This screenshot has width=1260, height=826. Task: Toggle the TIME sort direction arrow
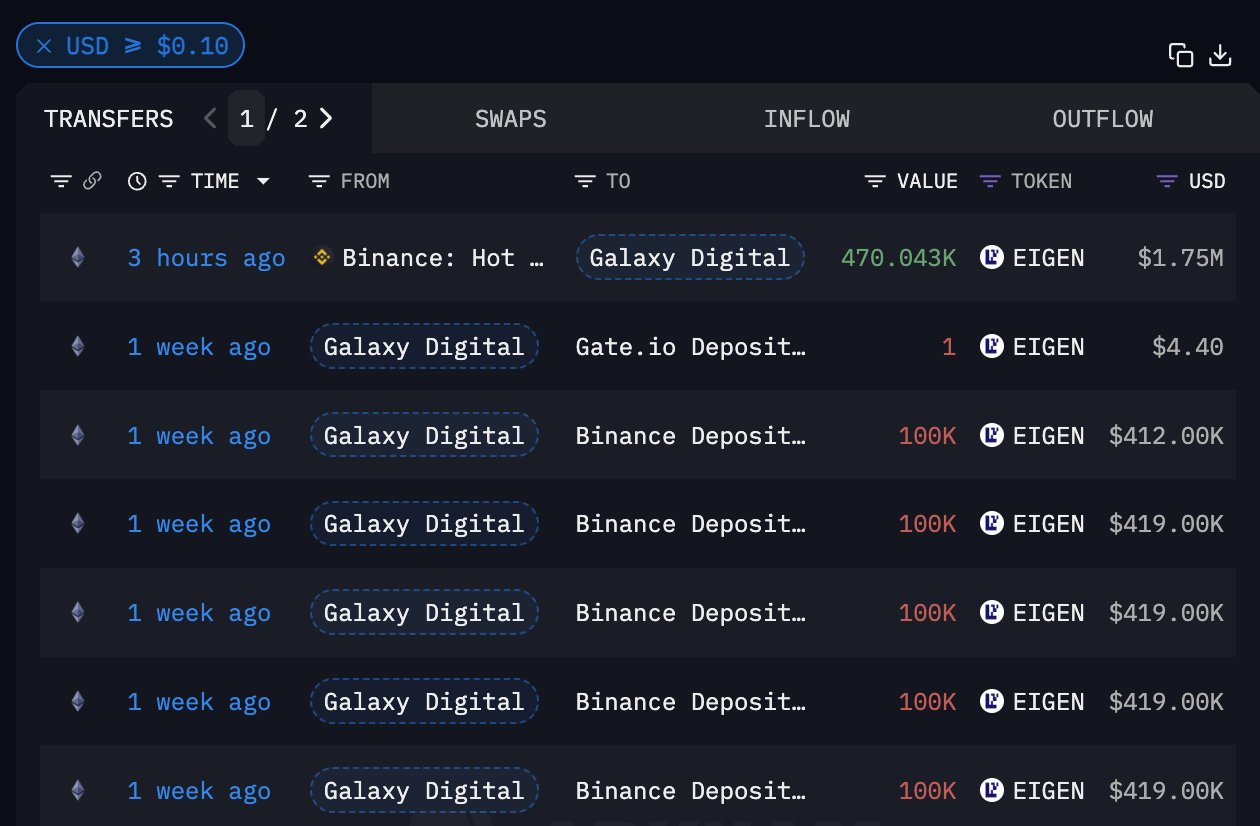click(263, 181)
